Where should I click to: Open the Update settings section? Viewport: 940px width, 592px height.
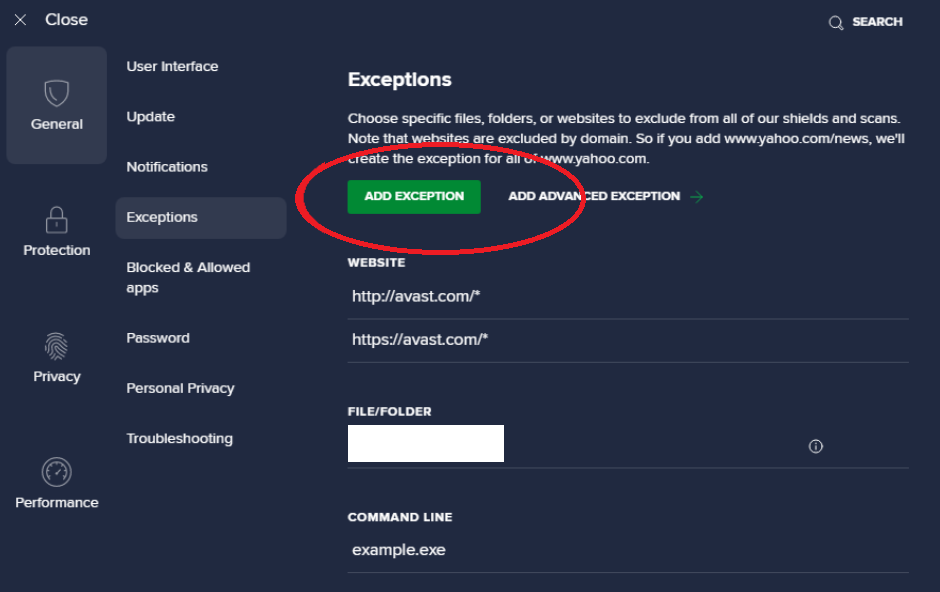click(150, 117)
